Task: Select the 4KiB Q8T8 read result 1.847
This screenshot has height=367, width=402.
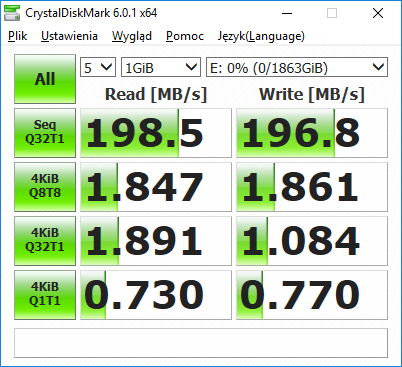Action: point(156,187)
